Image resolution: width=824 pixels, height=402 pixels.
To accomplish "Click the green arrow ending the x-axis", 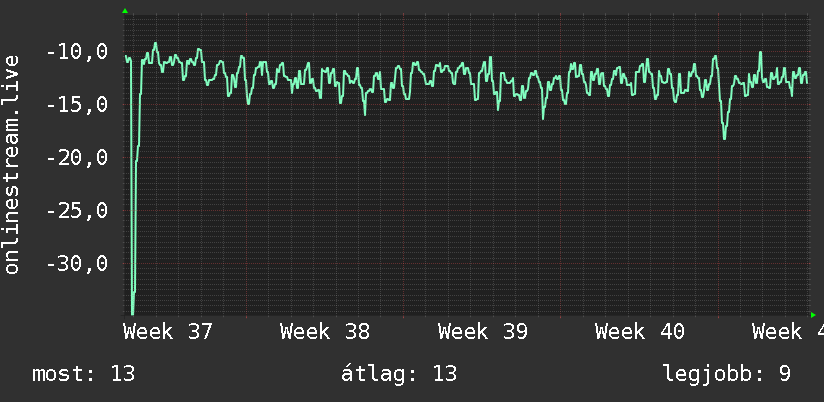I will pos(813,315).
